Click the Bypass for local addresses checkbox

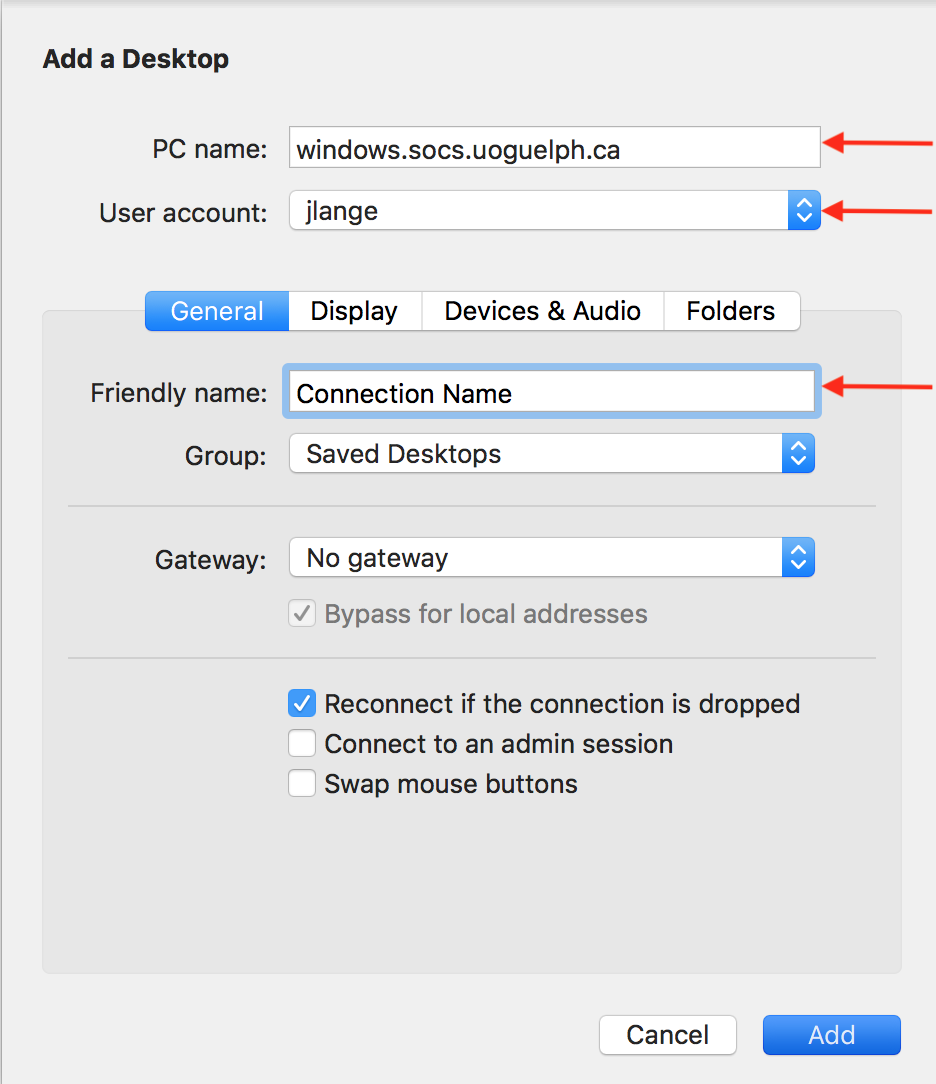[x=302, y=613]
